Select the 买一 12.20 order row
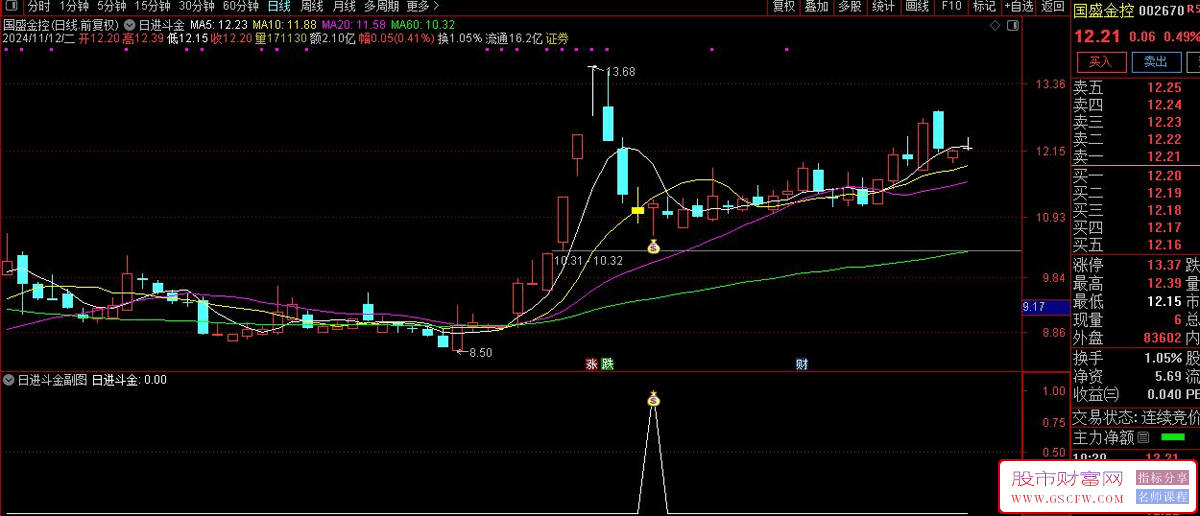The image size is (1200, 516). pos(1135,176)
